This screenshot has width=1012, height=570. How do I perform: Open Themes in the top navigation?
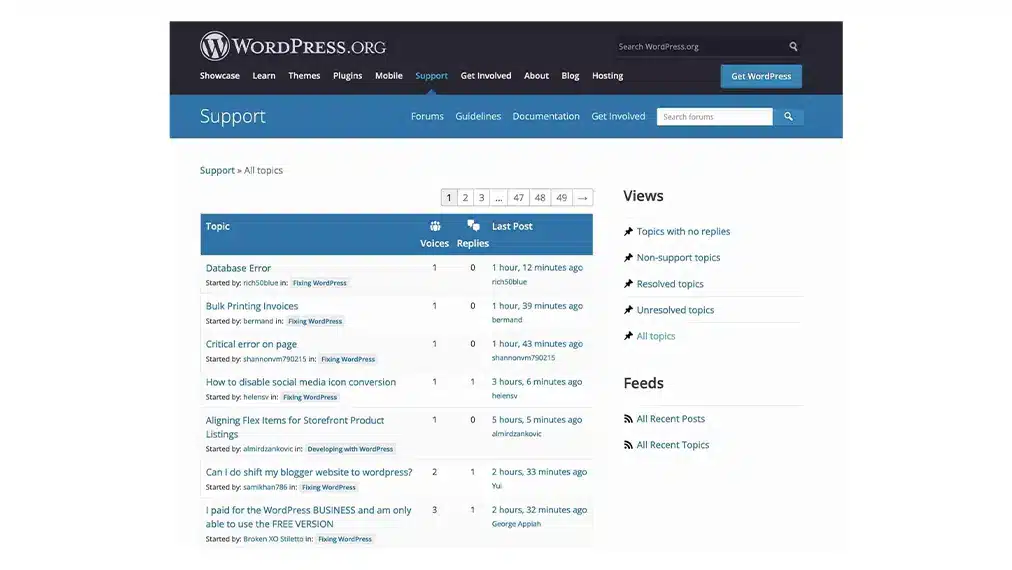(304, 76)
